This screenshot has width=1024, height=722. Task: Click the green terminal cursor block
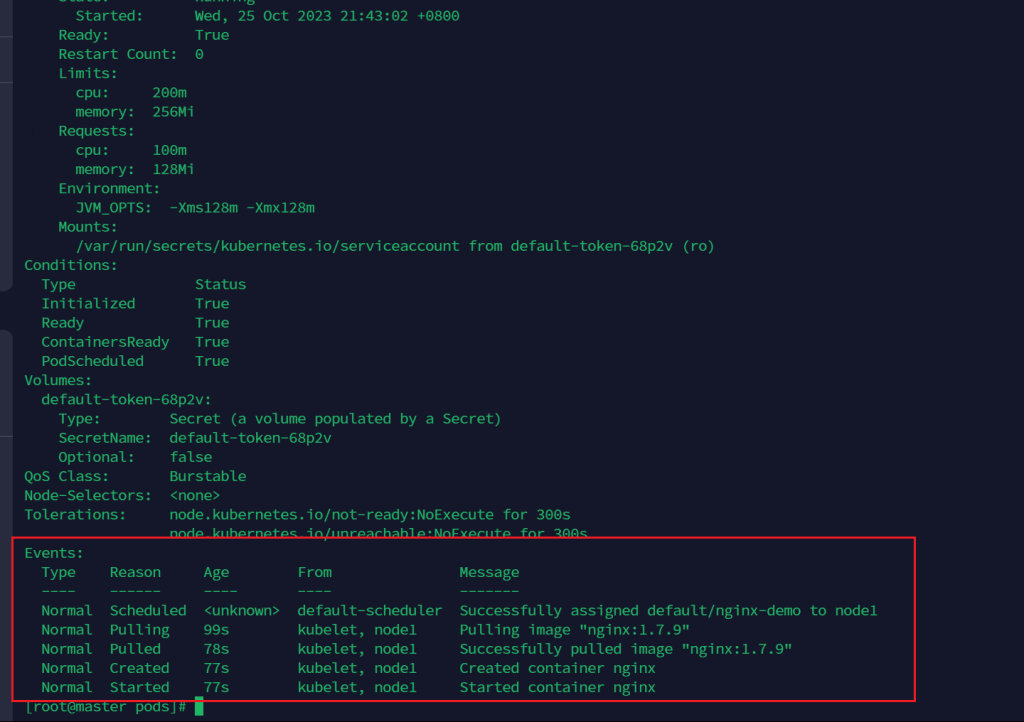pos(199,707)
